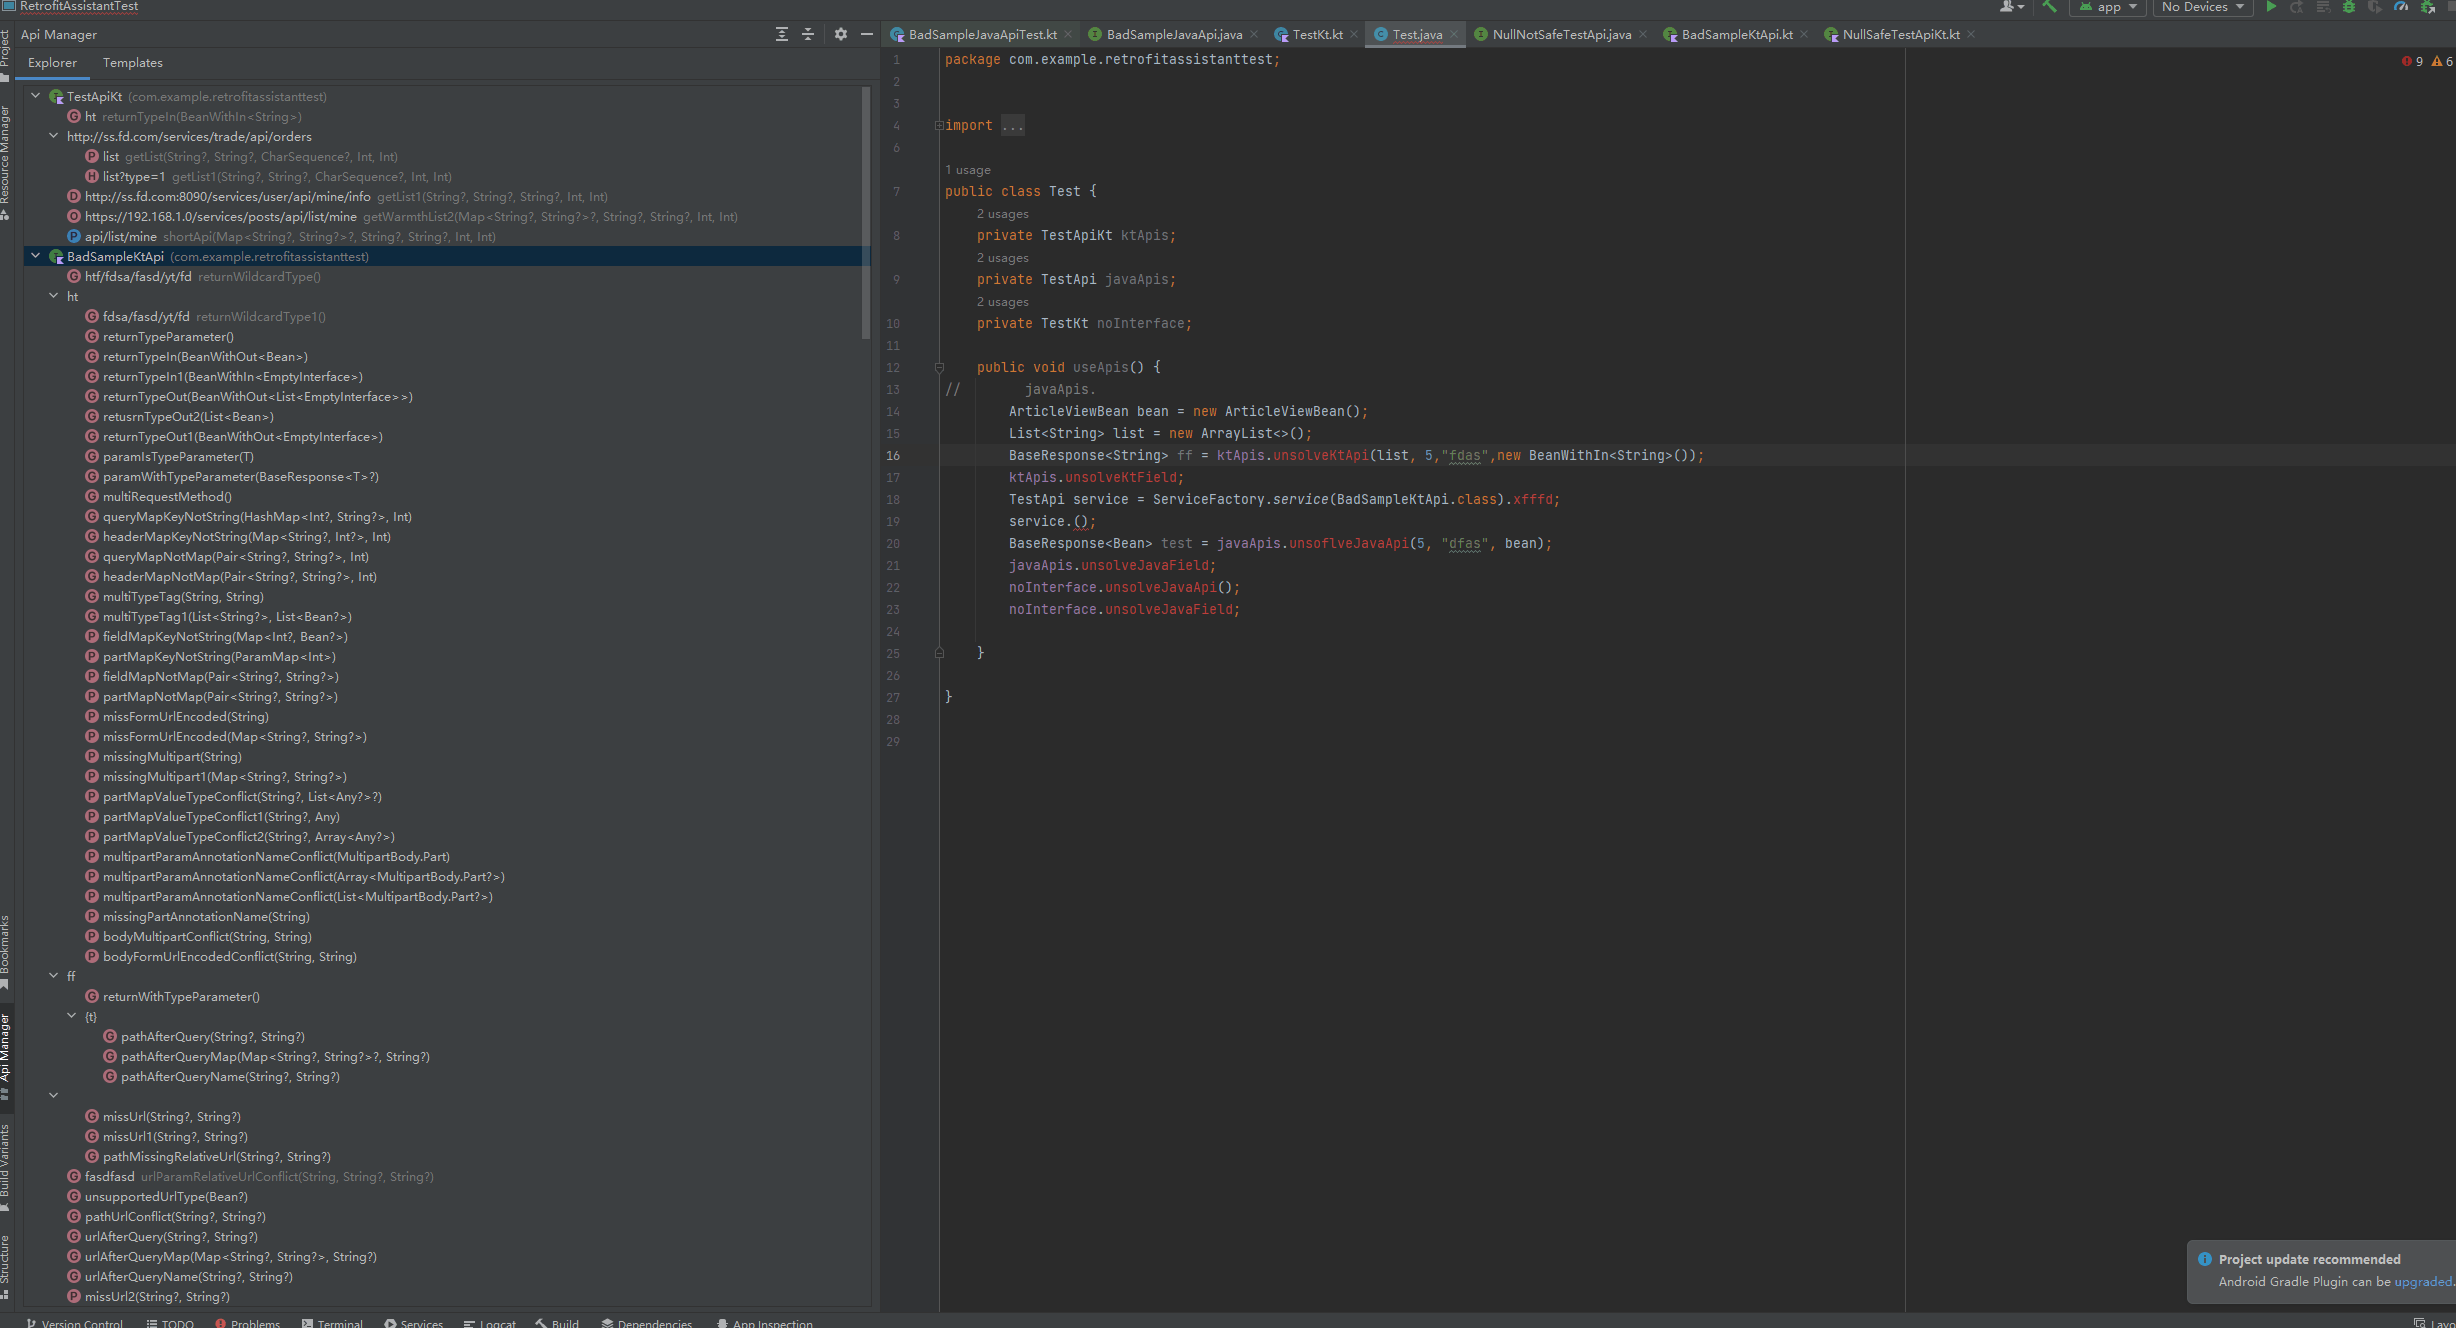Open the Api Manager gear settings
This screenshot has height=1328, width=2456.
pyautogui.click(x=841, y=34)
